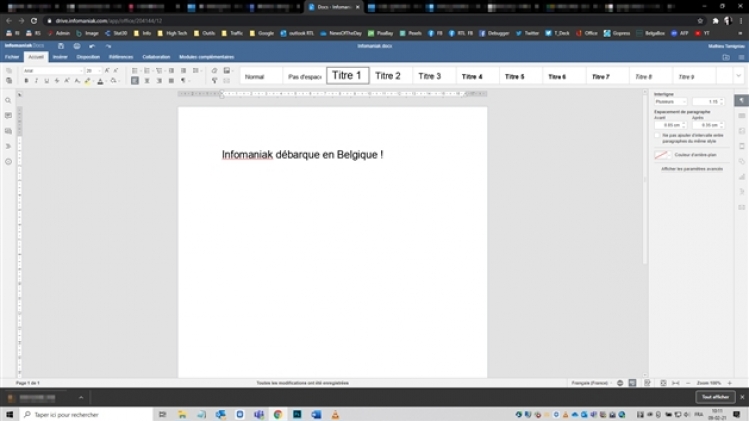Switch to the Insérer tab

point(60,57)
